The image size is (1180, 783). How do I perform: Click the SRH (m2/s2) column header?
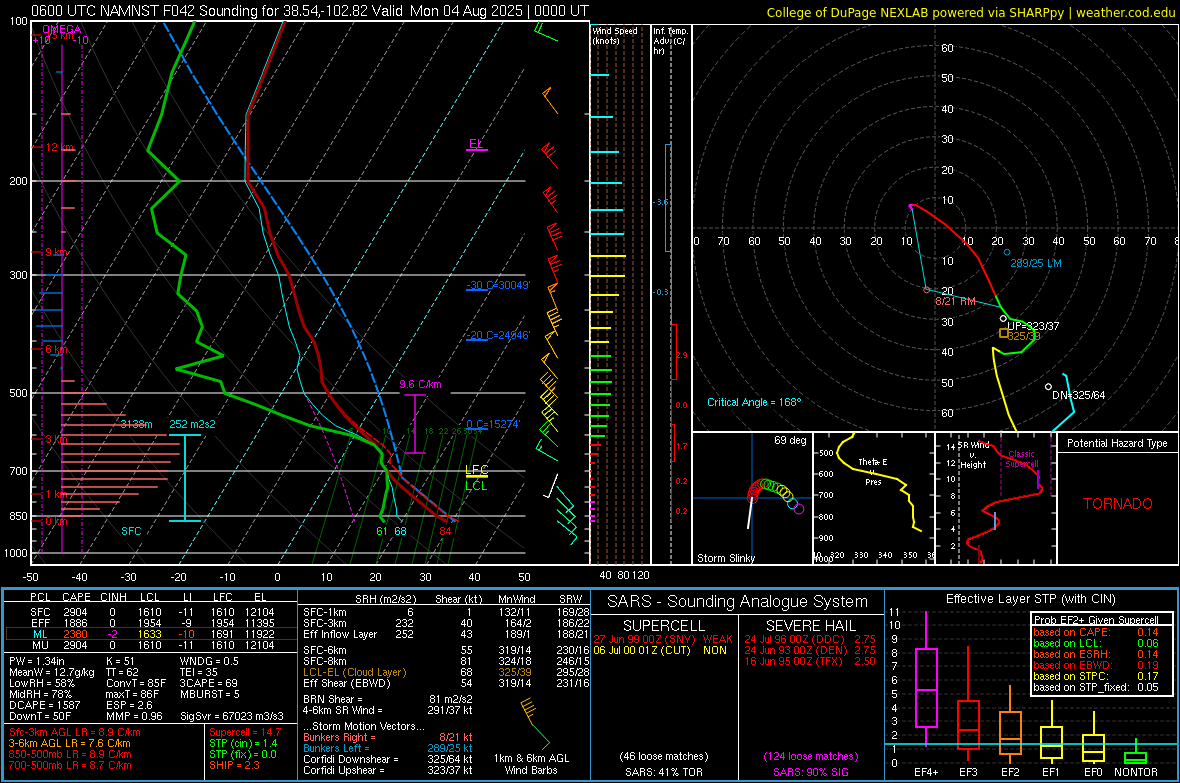click(385, 599)
